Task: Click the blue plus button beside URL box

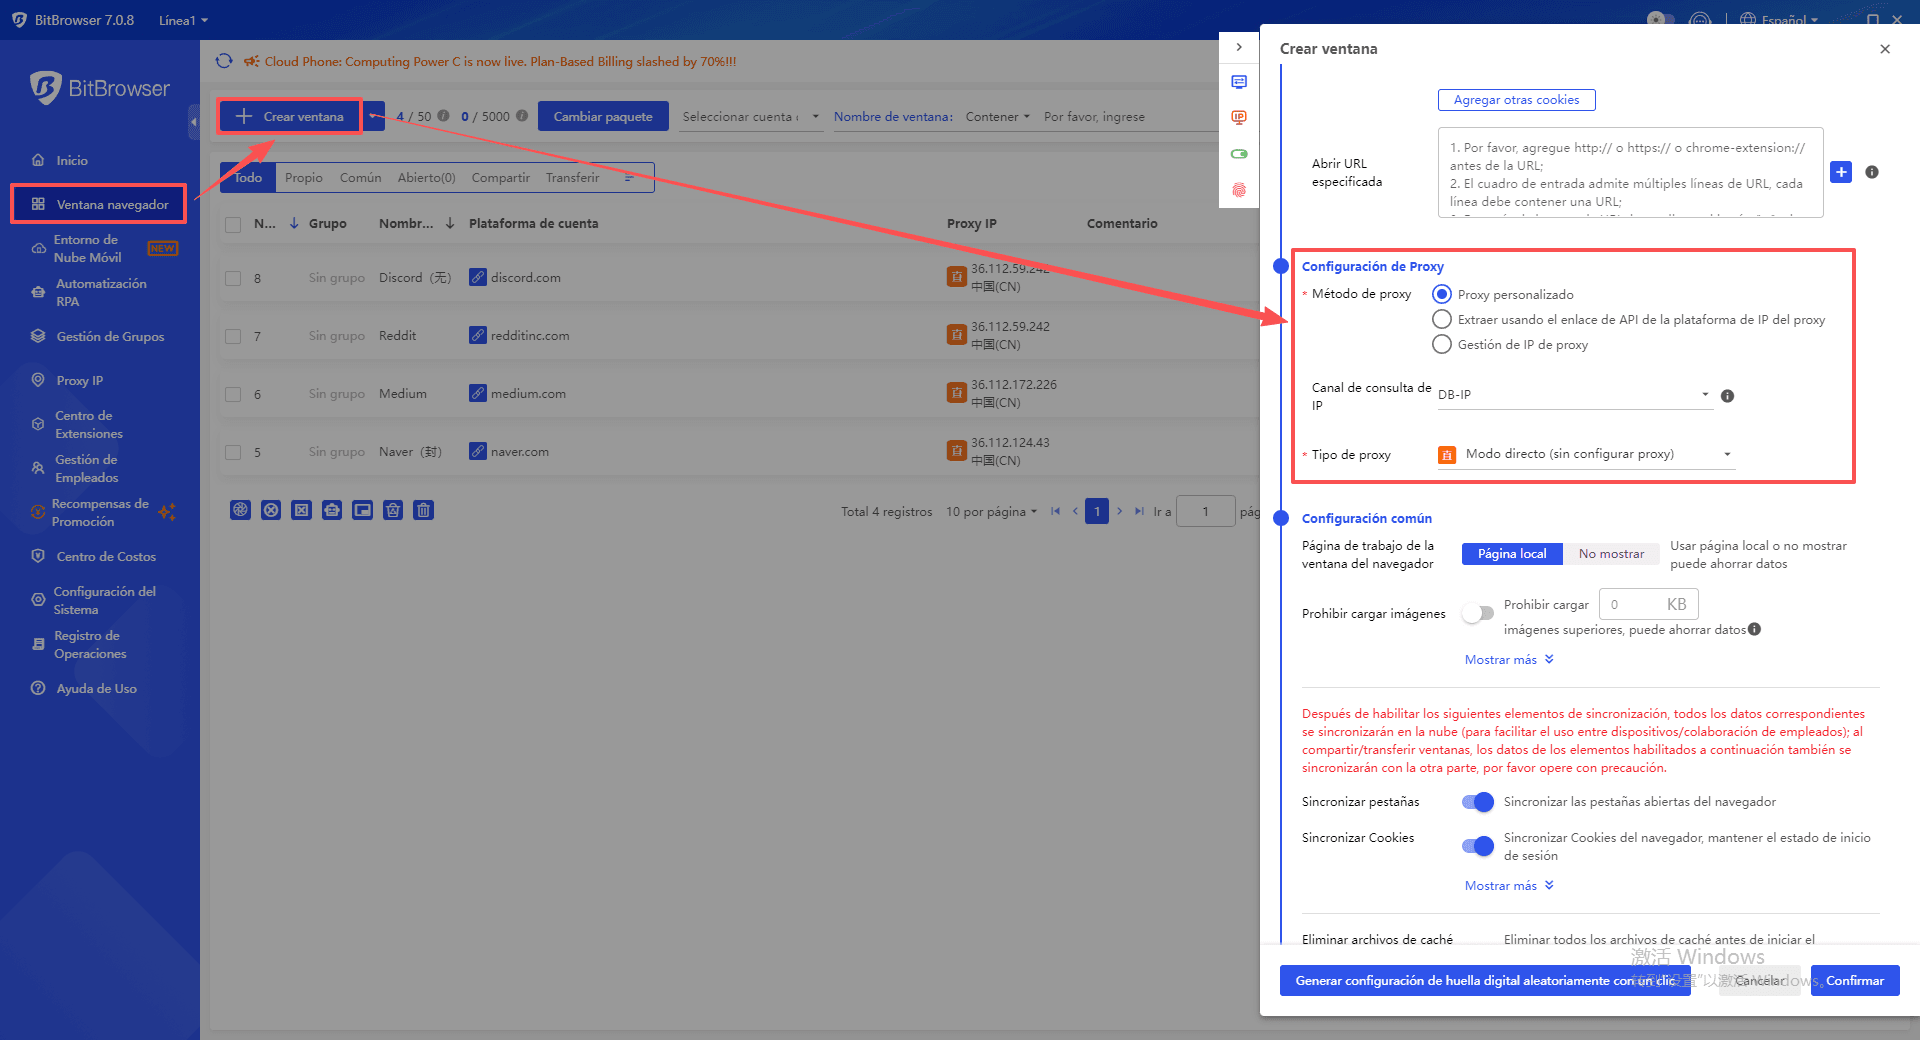Action: click(x=1841, y=172)
